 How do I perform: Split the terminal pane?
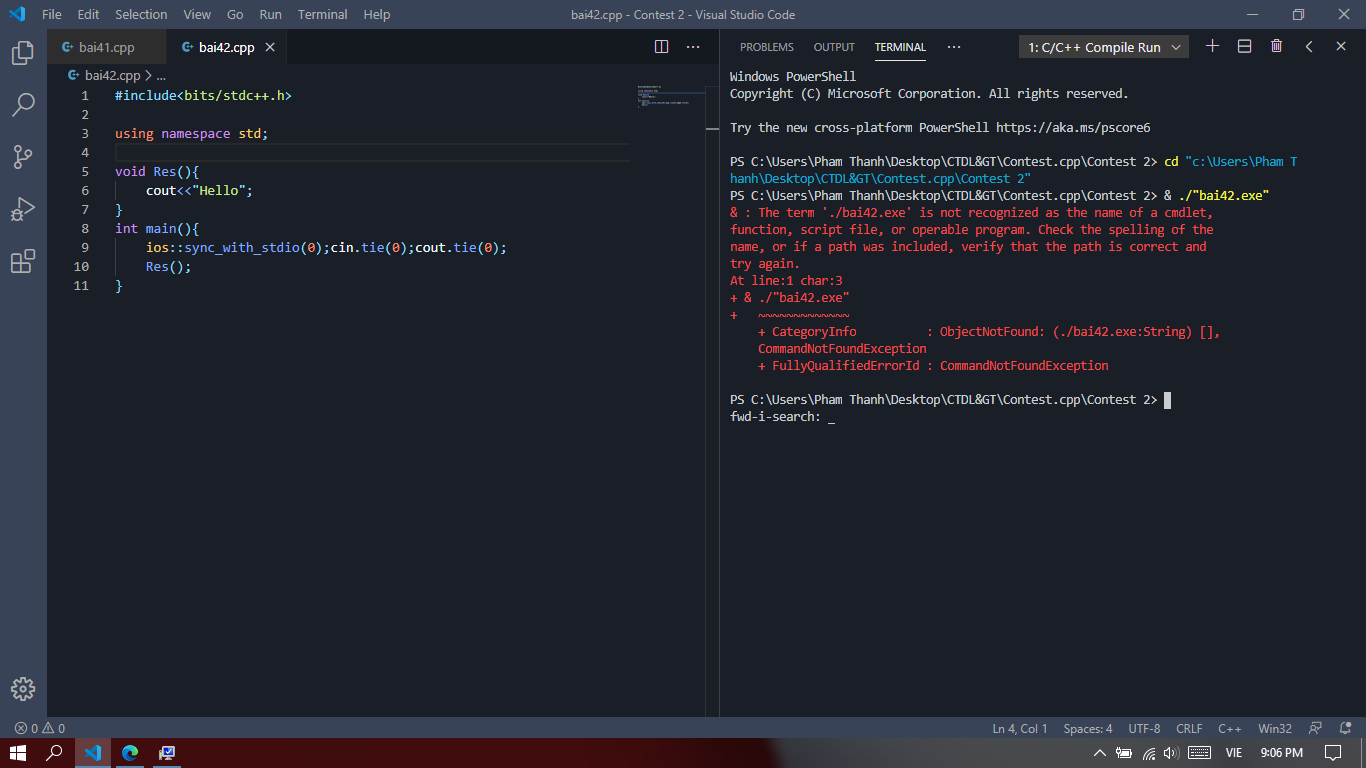[1244, 46]
